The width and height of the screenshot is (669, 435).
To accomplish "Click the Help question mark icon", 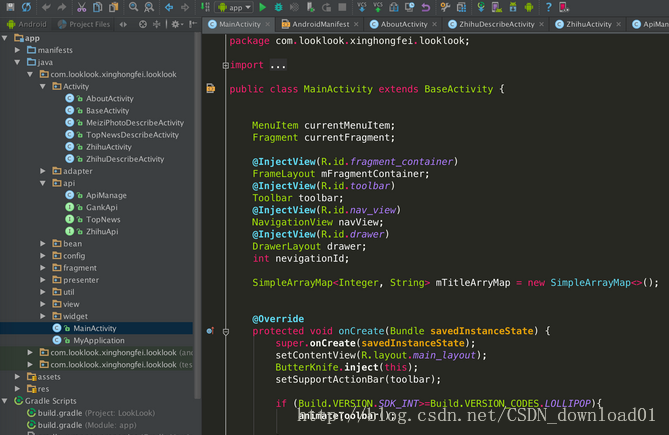I will [549, 7].
